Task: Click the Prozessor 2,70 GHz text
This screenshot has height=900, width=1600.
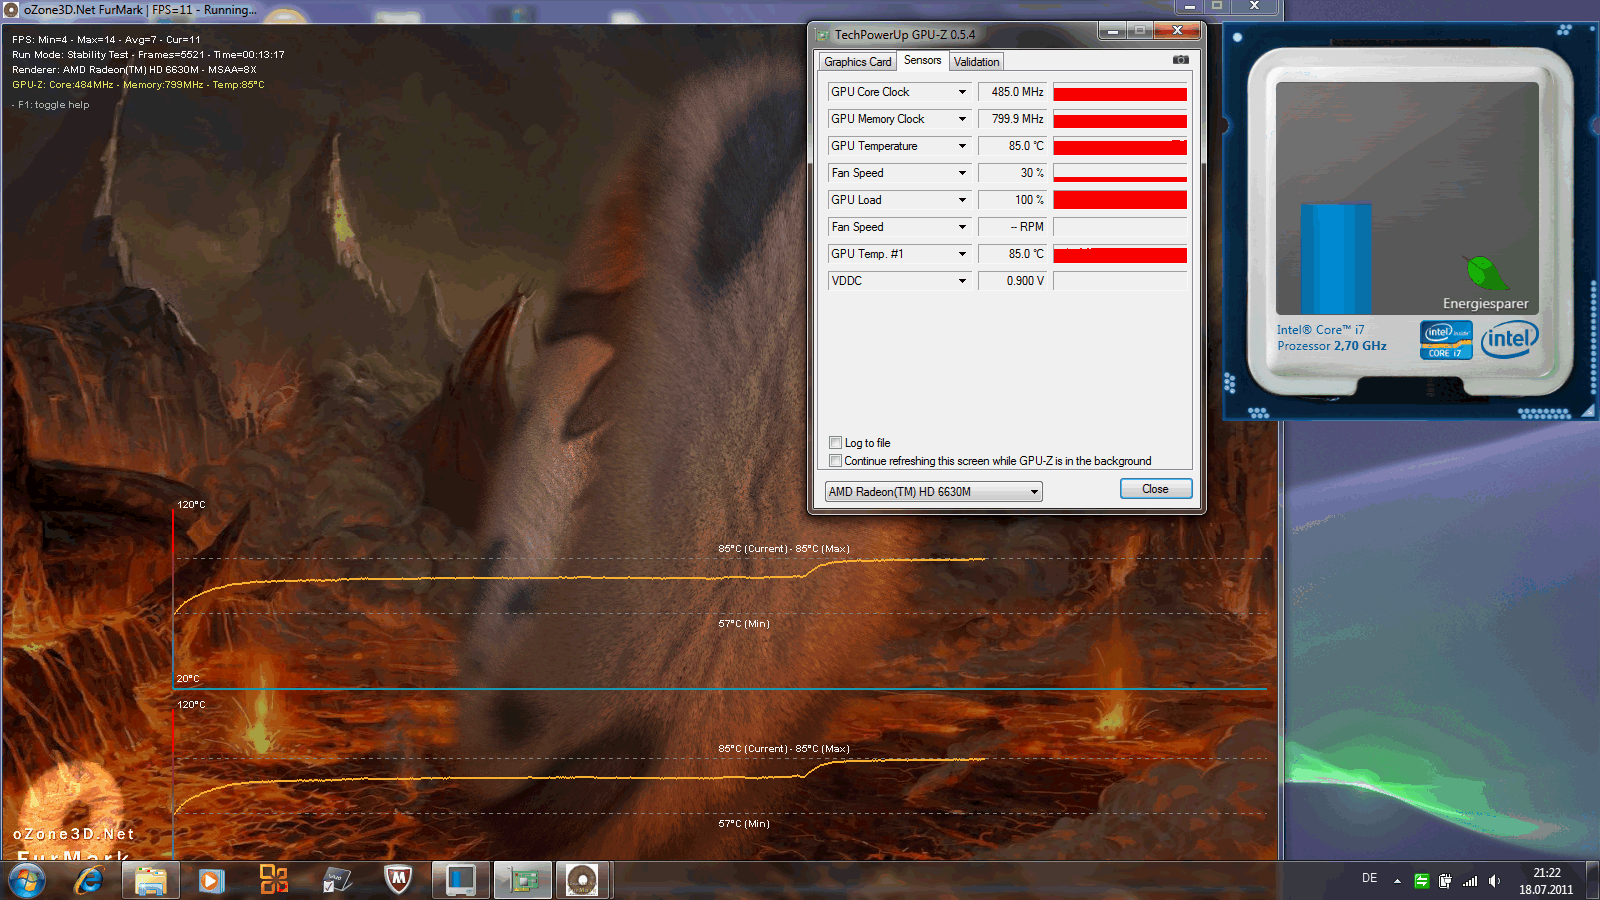Action: tap(1332, 346)
